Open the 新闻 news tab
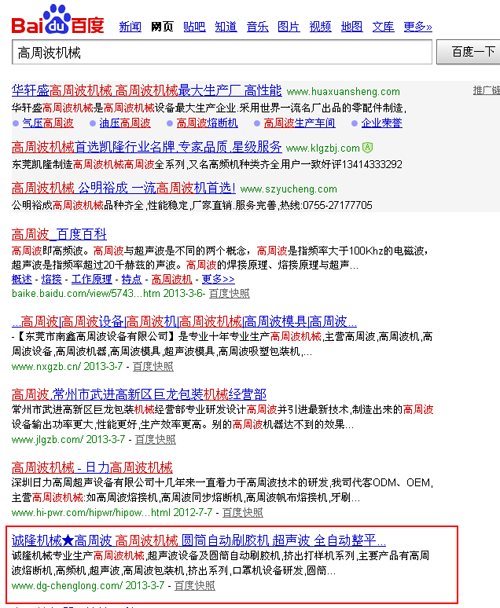 [x=130, y=27]
